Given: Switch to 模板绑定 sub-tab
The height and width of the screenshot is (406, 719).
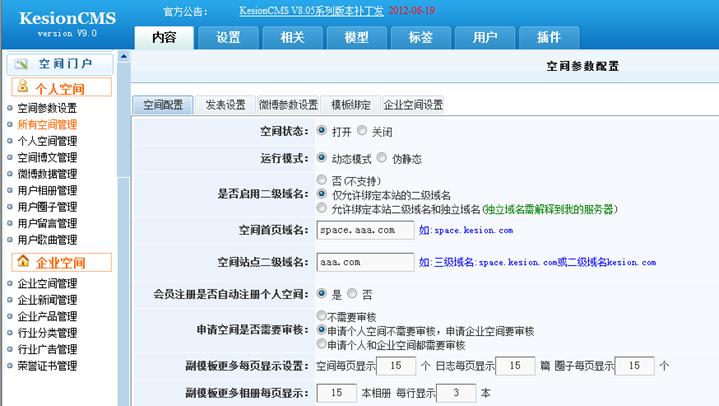Looking at the screenshot, I should tap(351, 105).
